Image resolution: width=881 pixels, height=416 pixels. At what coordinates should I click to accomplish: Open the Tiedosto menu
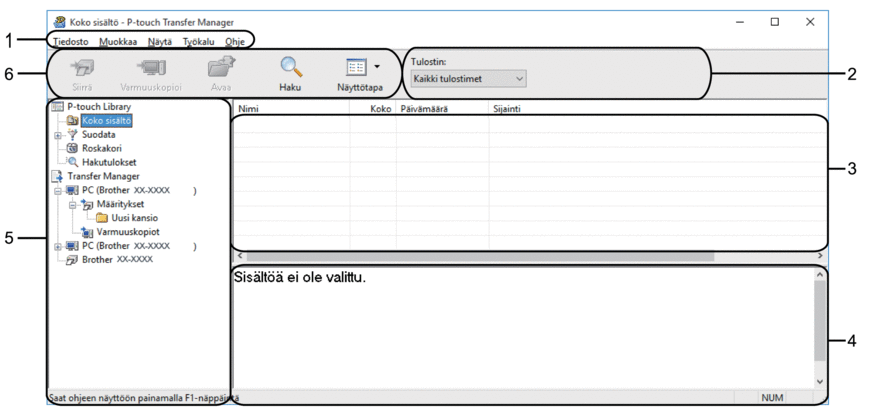(70, 42)
